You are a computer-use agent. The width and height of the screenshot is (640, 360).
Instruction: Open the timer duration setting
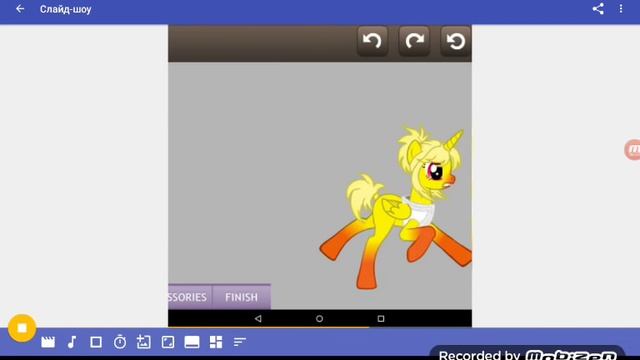pyautogui.click(x=120, y=342)
